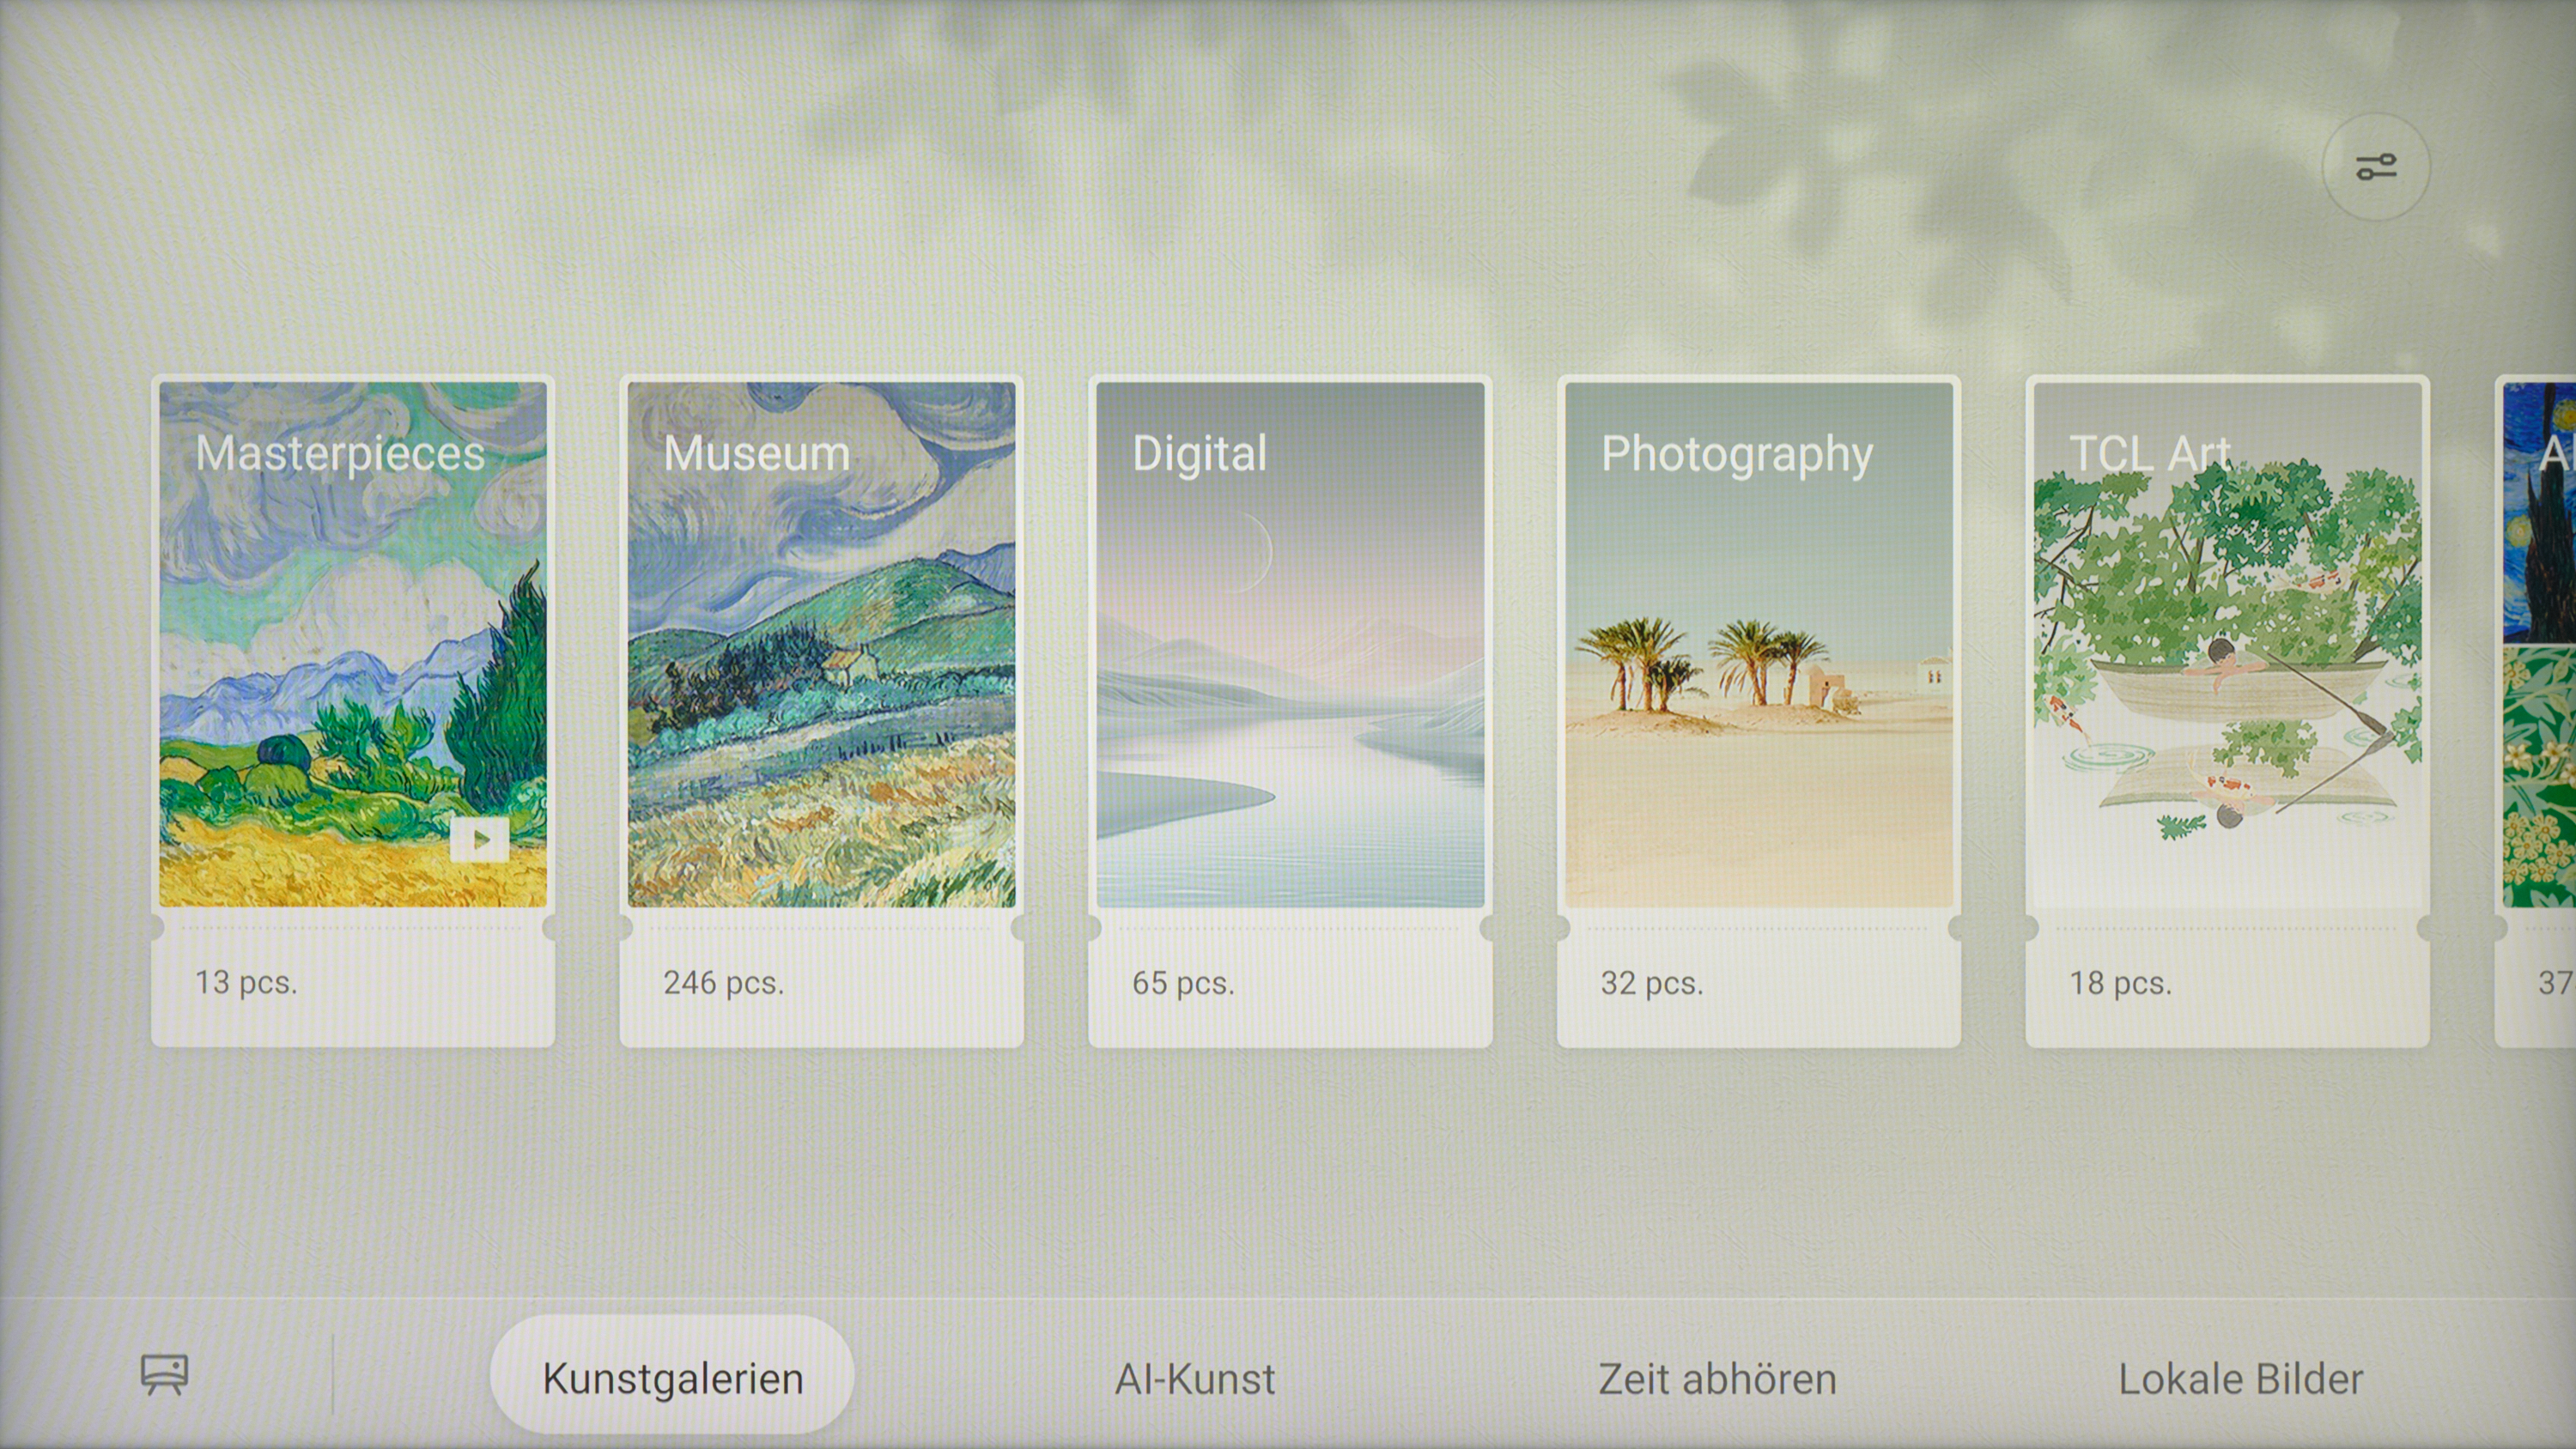Click the 18 pcs. count label

[x=2120, y=982]
